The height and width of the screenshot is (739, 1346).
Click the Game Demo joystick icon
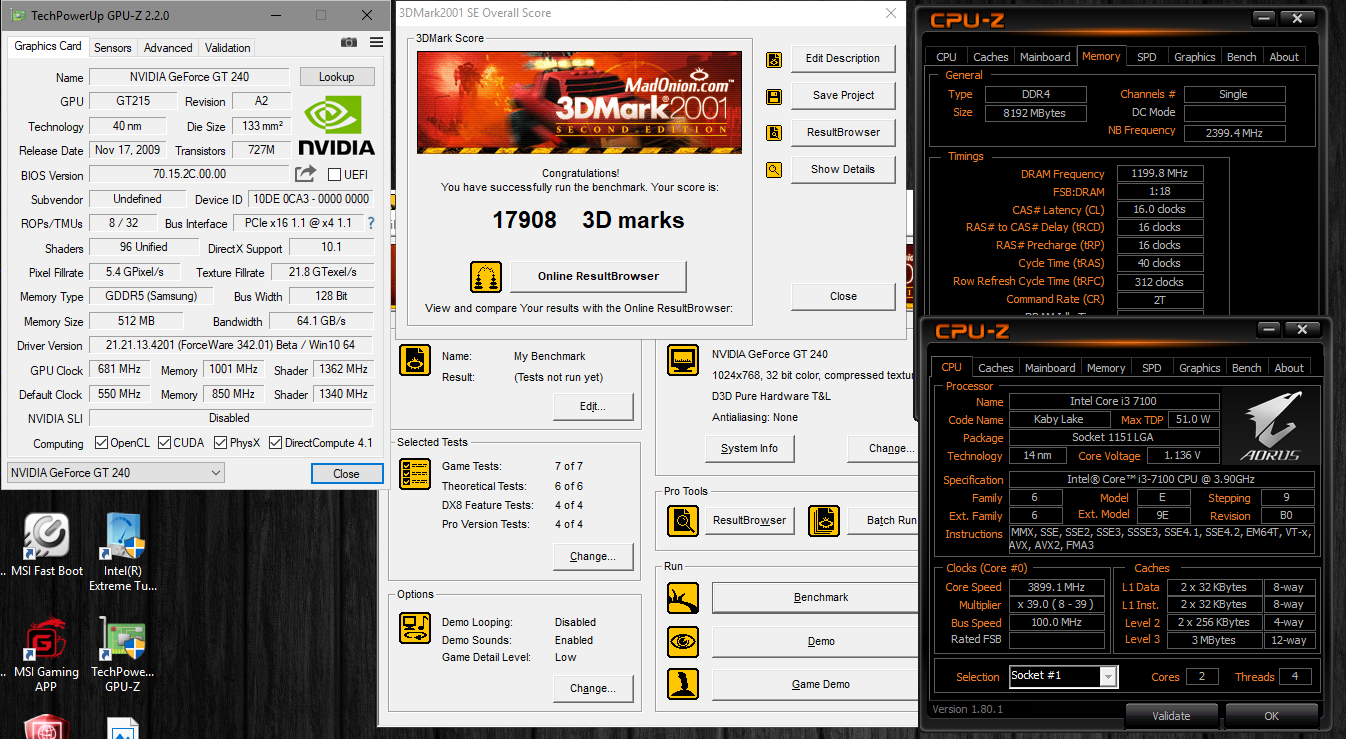pos(683,684)
